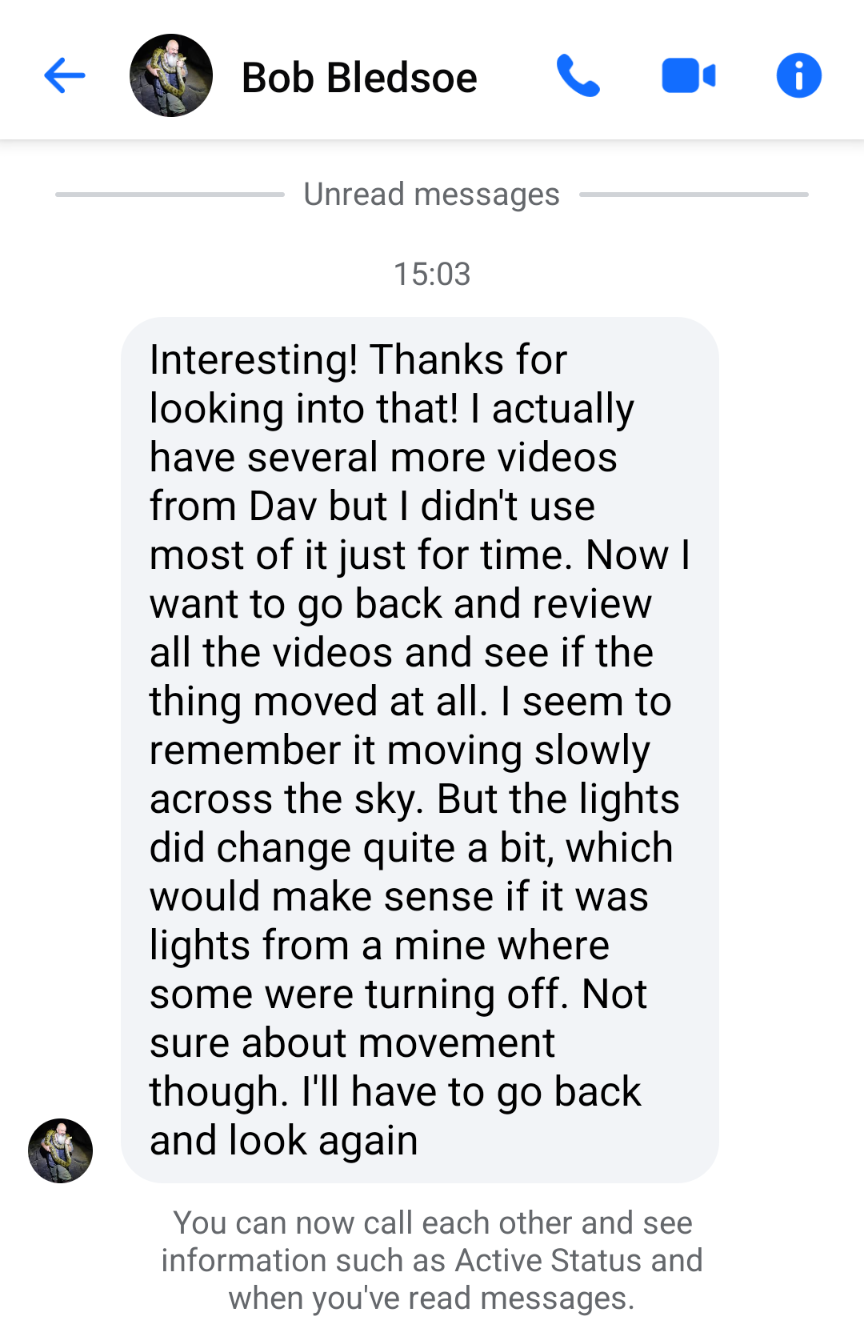
Task: Tap "remember it moving slowly" message line
Action: pyautogui.click(x=400, y=751)
